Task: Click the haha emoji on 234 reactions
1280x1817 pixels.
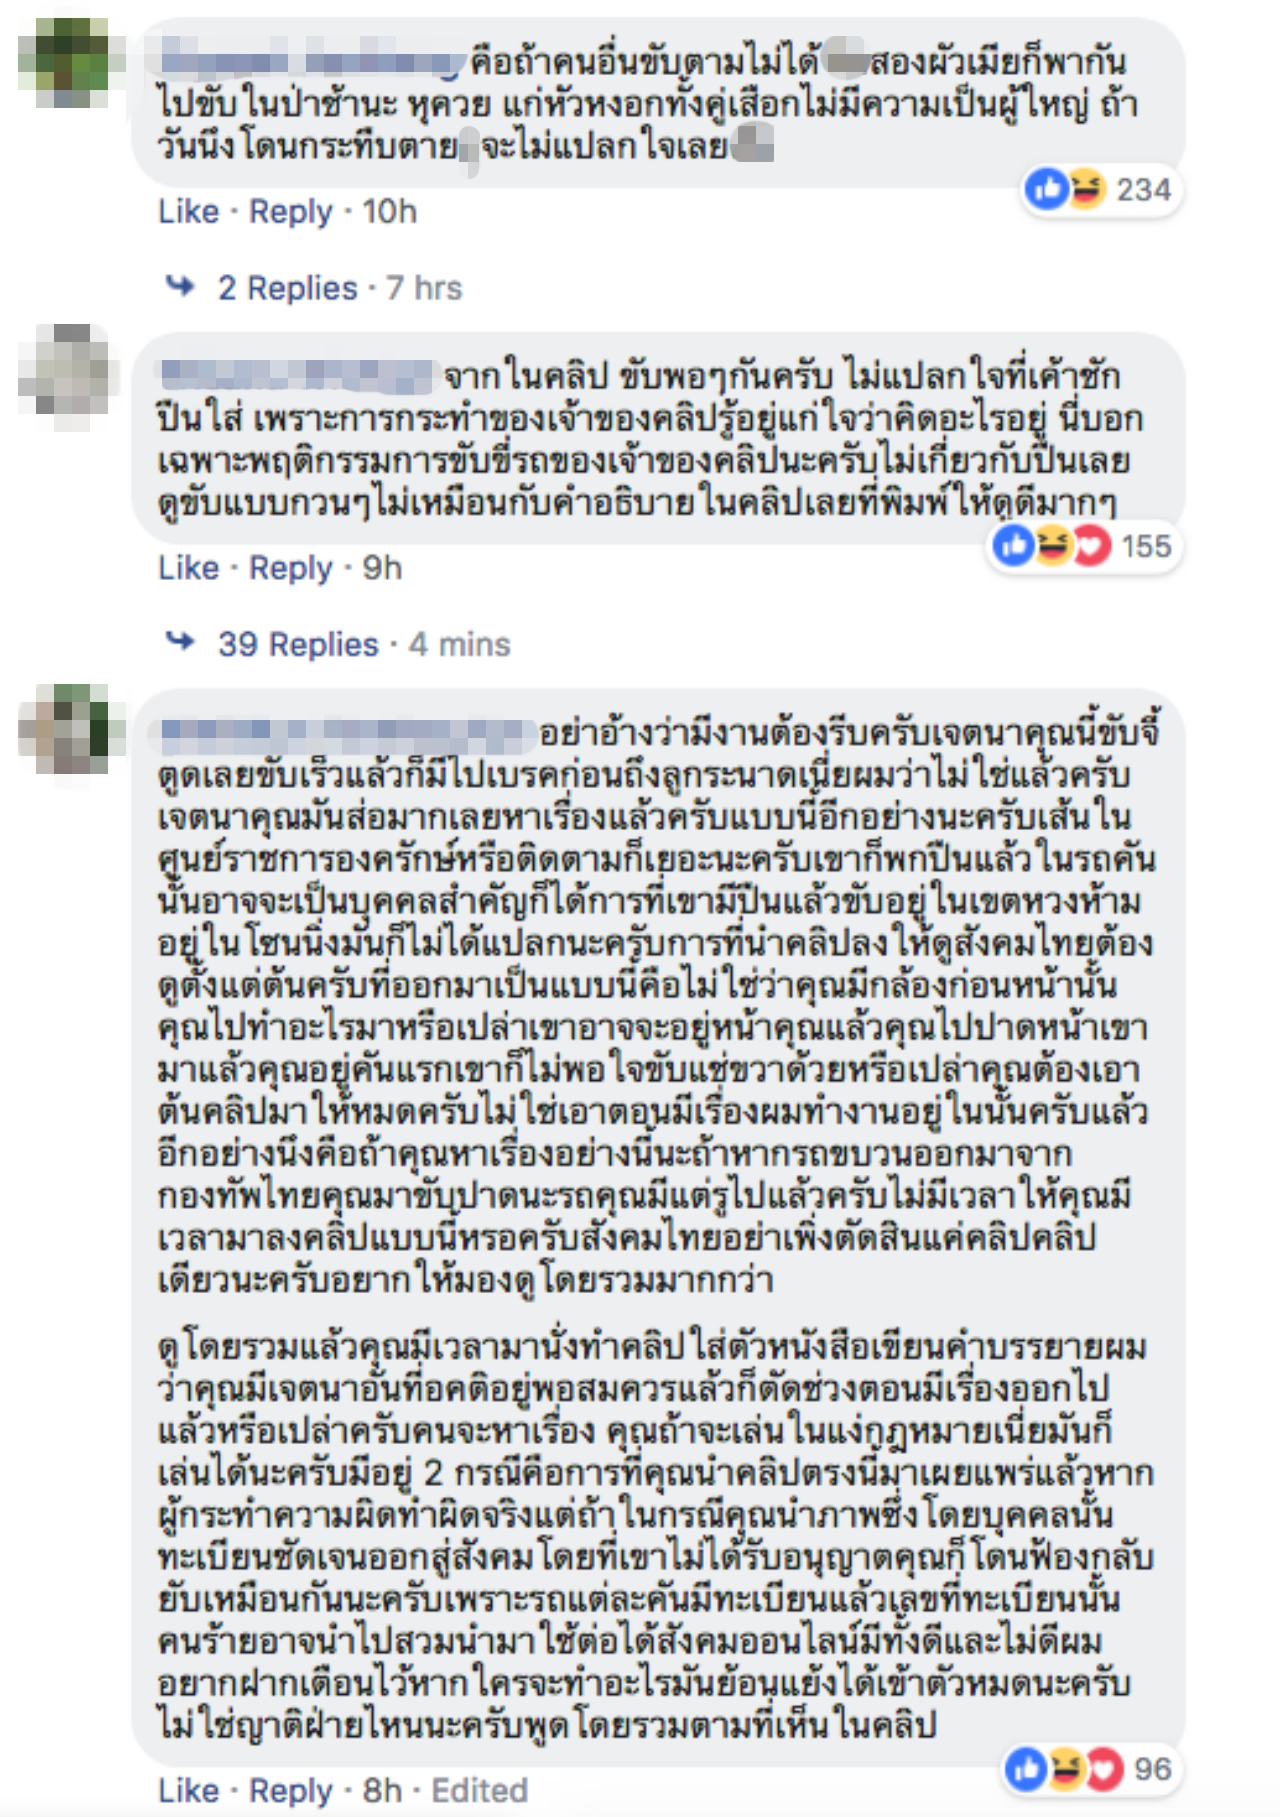Action: 1086,189
